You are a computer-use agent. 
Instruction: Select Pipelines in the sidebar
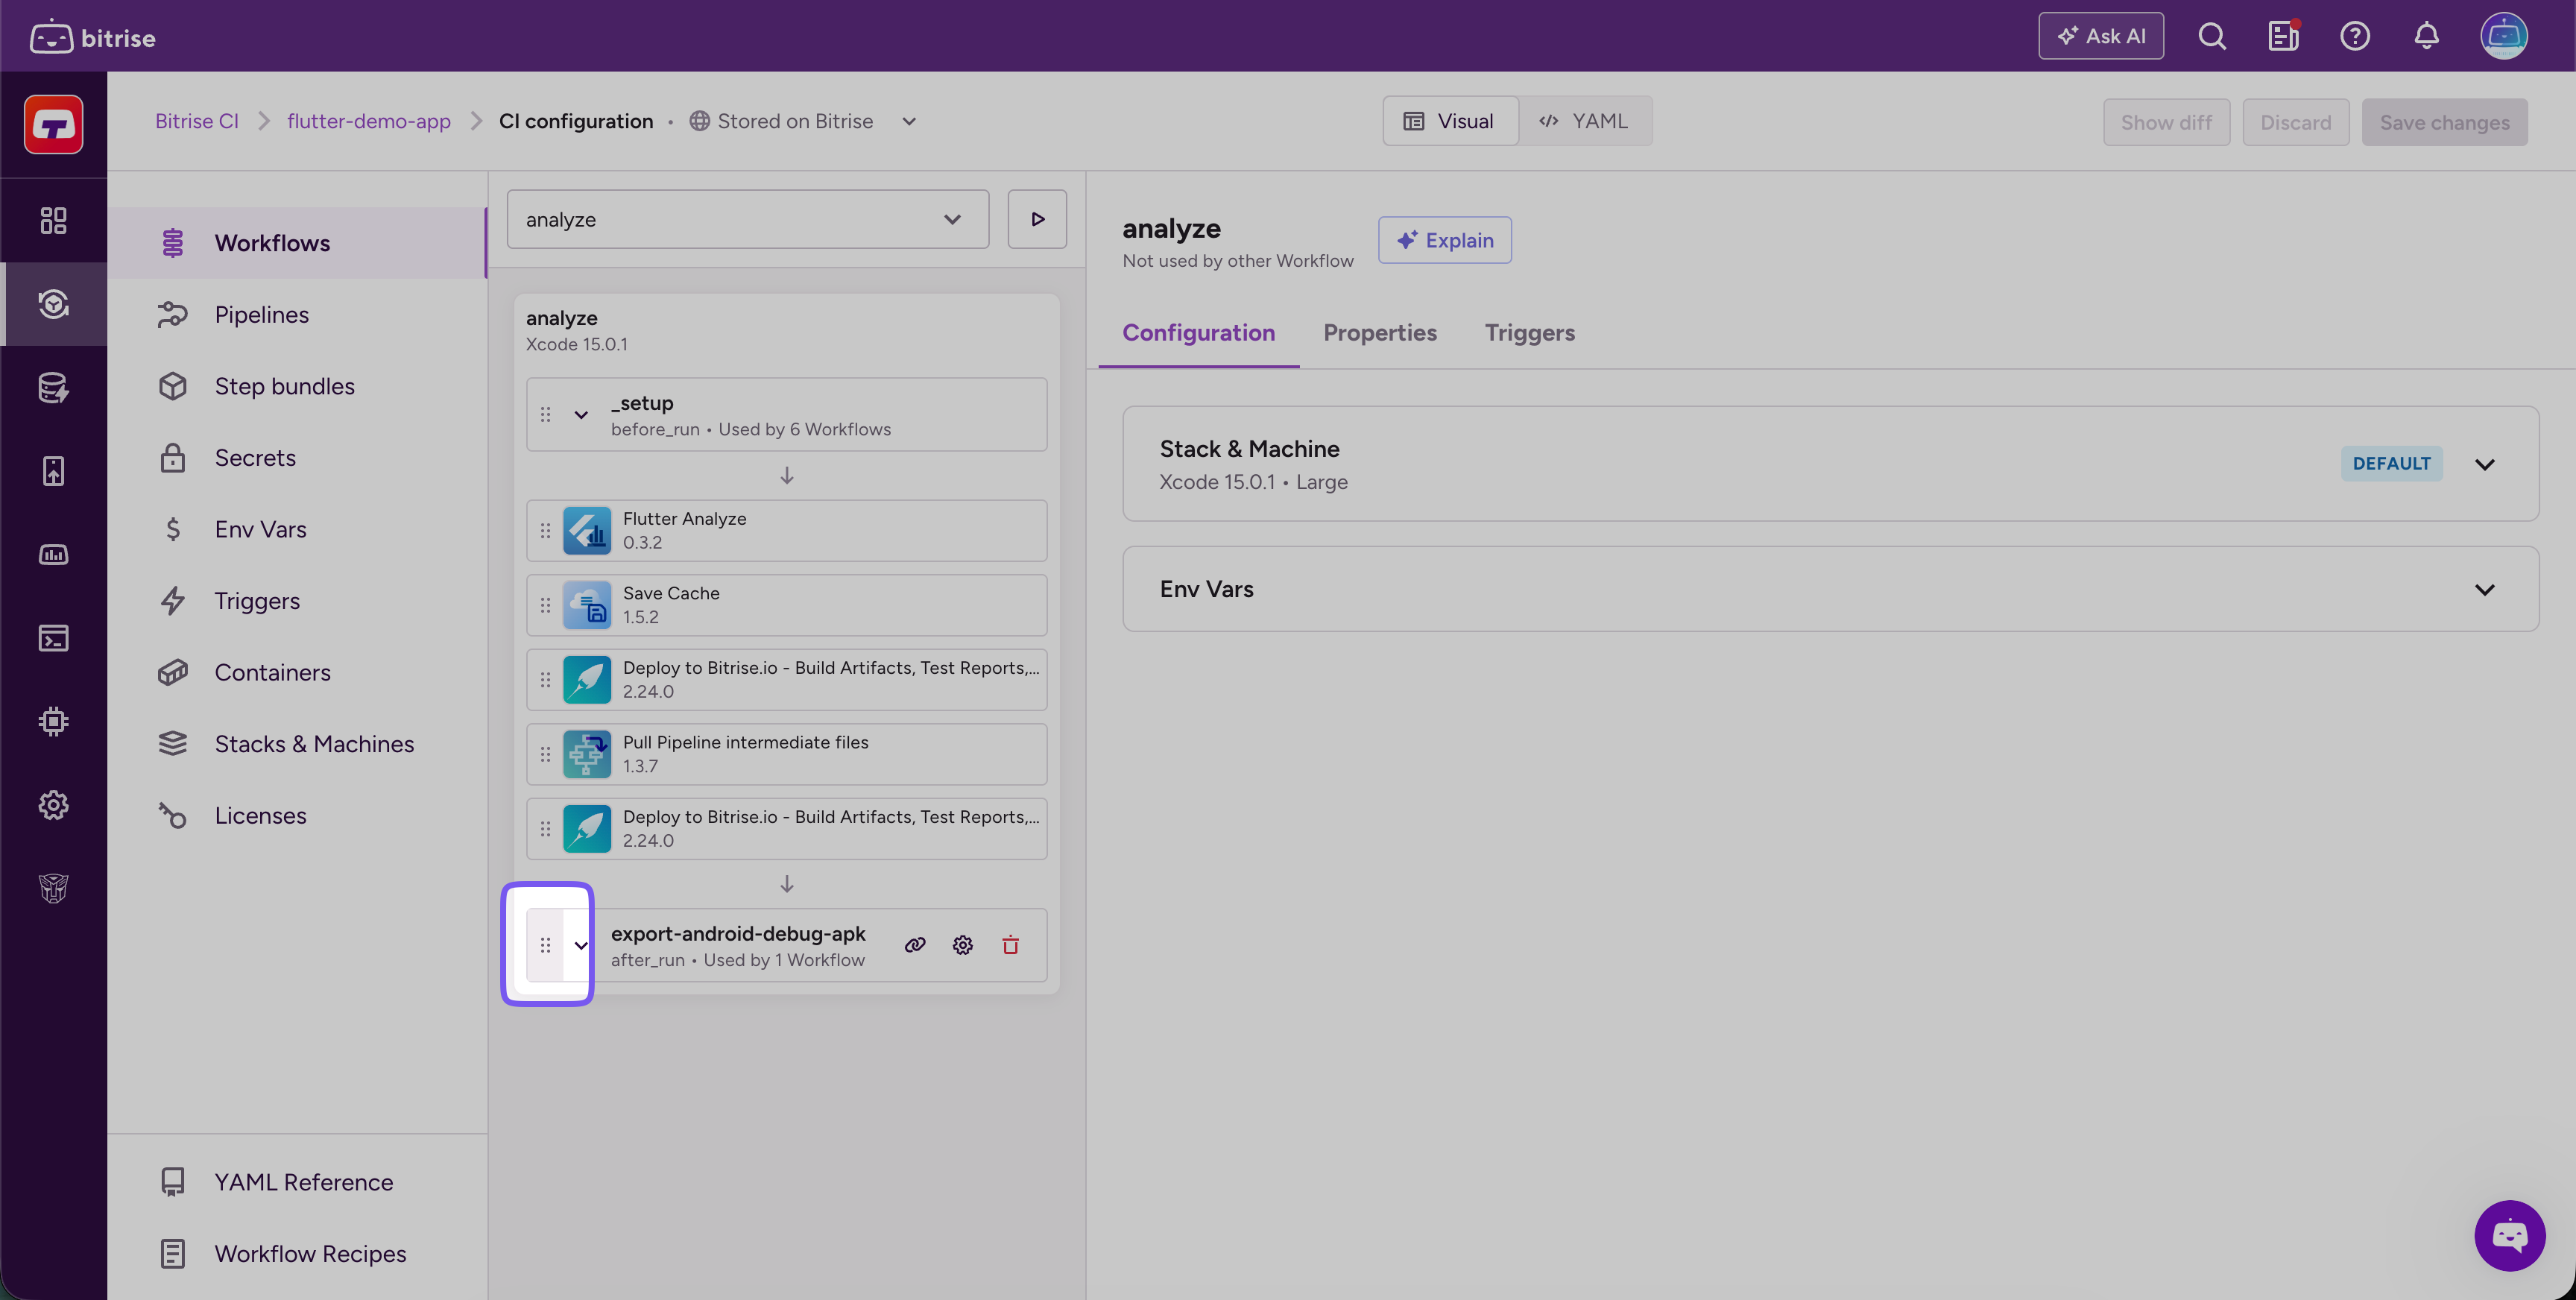[297, 315]
